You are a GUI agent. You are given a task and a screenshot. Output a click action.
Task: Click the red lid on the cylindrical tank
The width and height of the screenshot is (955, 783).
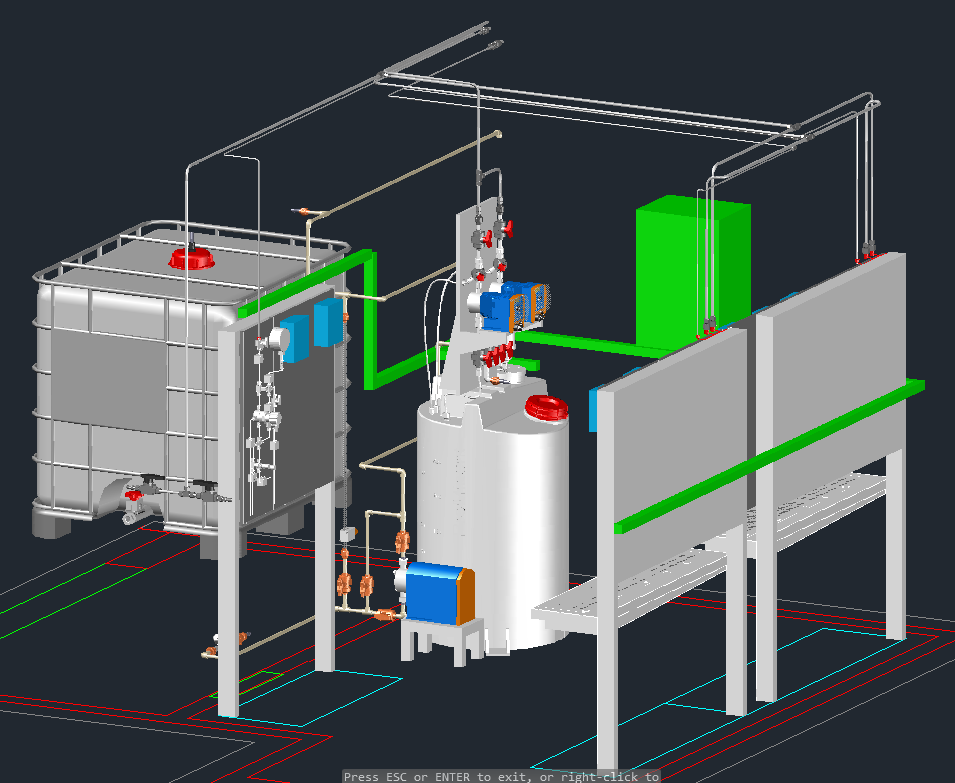[x=546, y=407]
